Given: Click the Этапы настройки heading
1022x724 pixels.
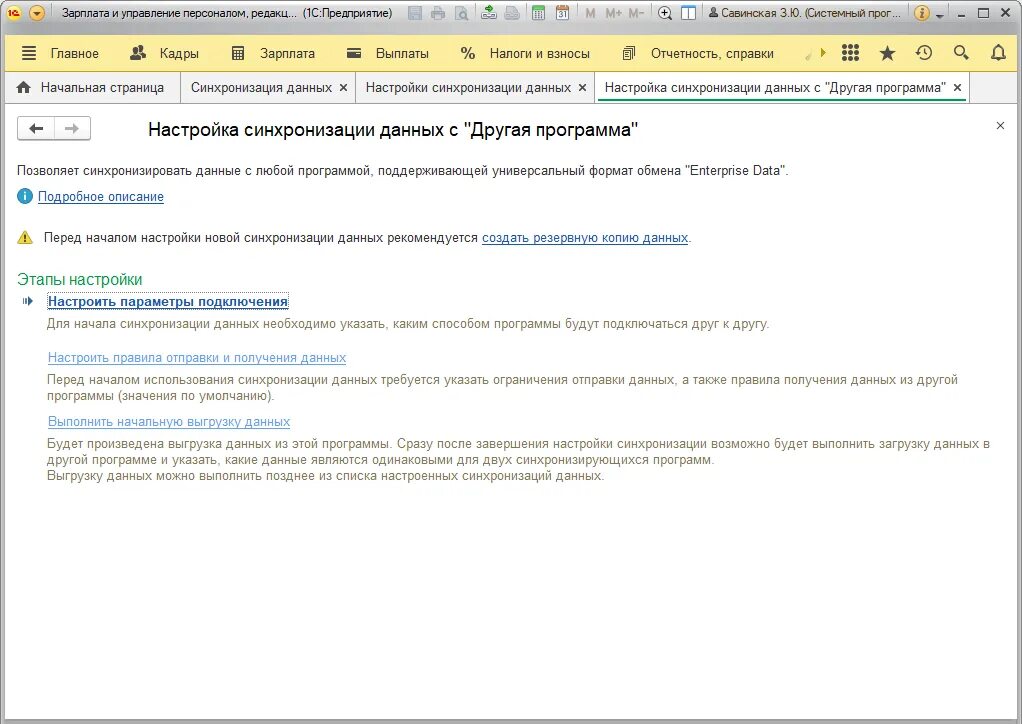Looking at the screenshot, I should click(80, 280).
